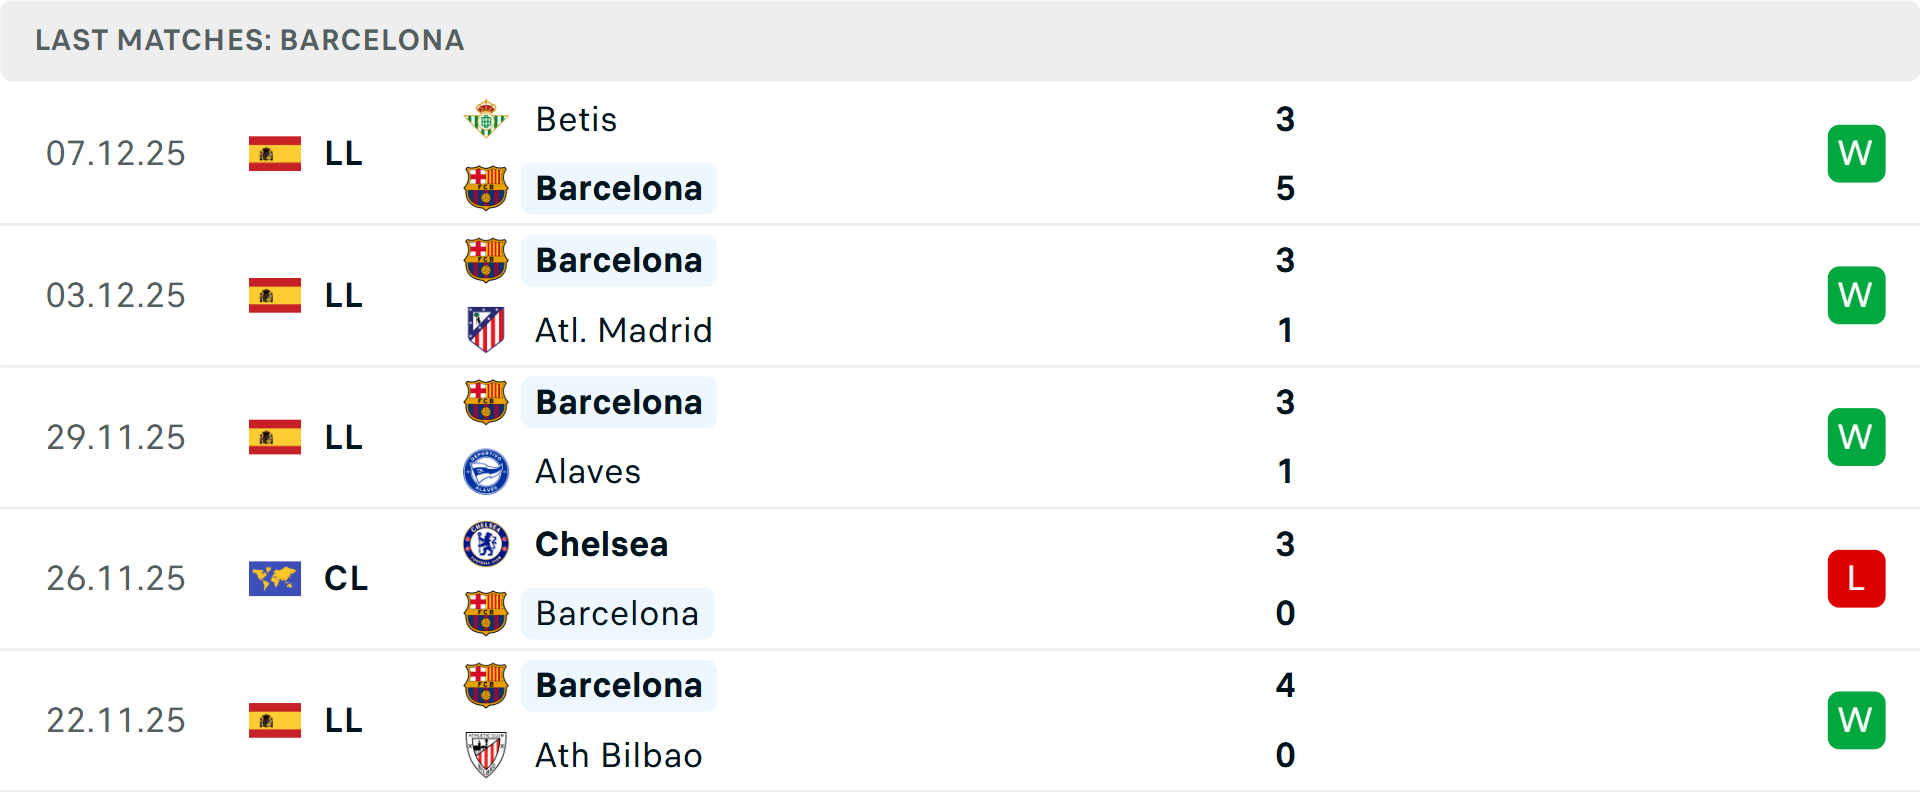
Task: Click the score 5 in the Betis match
Action: [x=1285, y=188]
